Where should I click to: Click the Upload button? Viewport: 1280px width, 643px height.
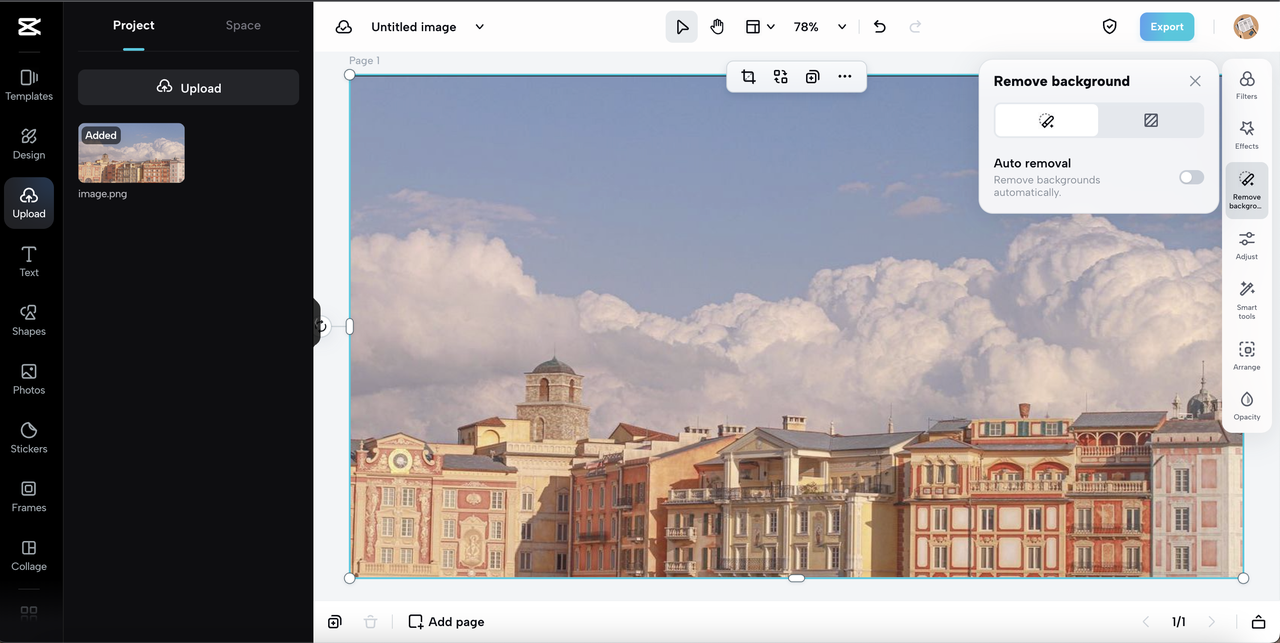point(189,88)
